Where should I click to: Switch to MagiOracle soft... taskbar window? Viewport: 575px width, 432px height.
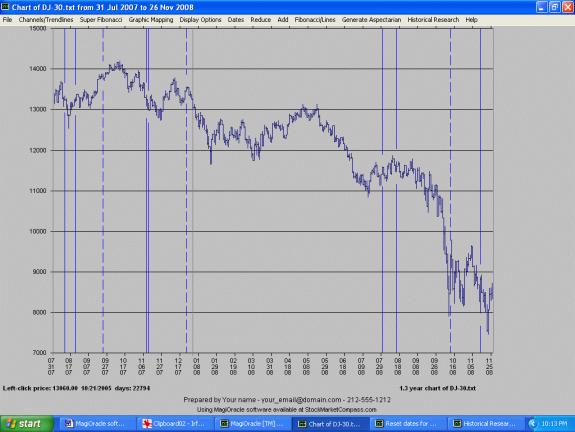coord(96,424)
